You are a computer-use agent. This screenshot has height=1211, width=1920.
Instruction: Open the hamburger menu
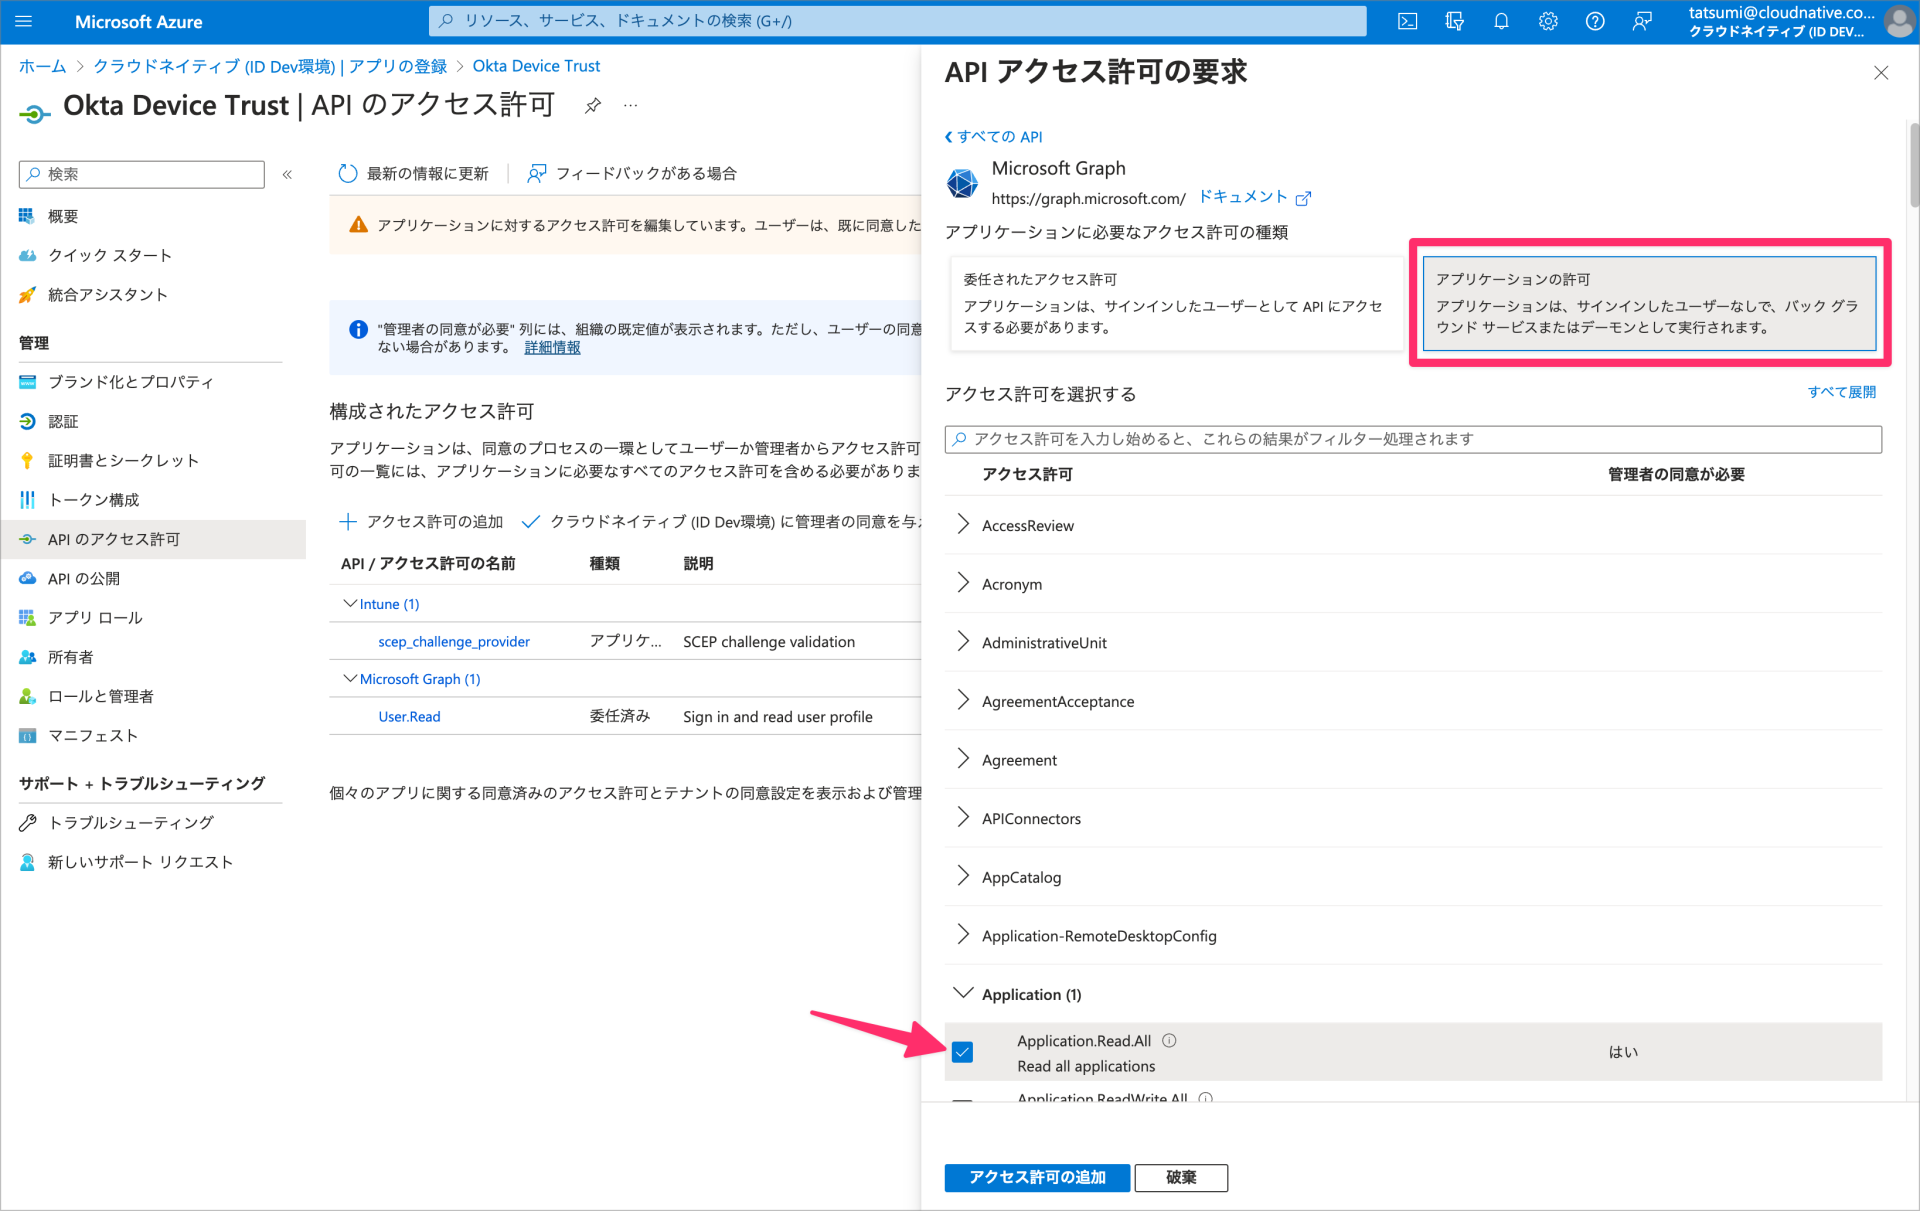point(23,21)
